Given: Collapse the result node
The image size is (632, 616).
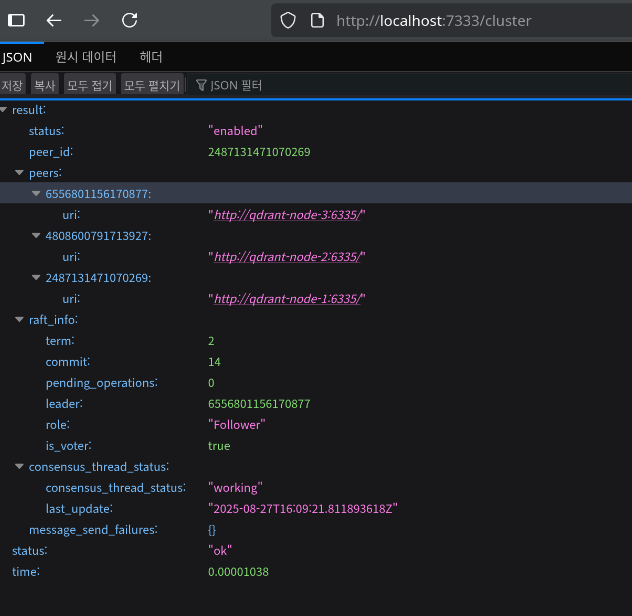Looking at the screenshot, I should [4, 110].
